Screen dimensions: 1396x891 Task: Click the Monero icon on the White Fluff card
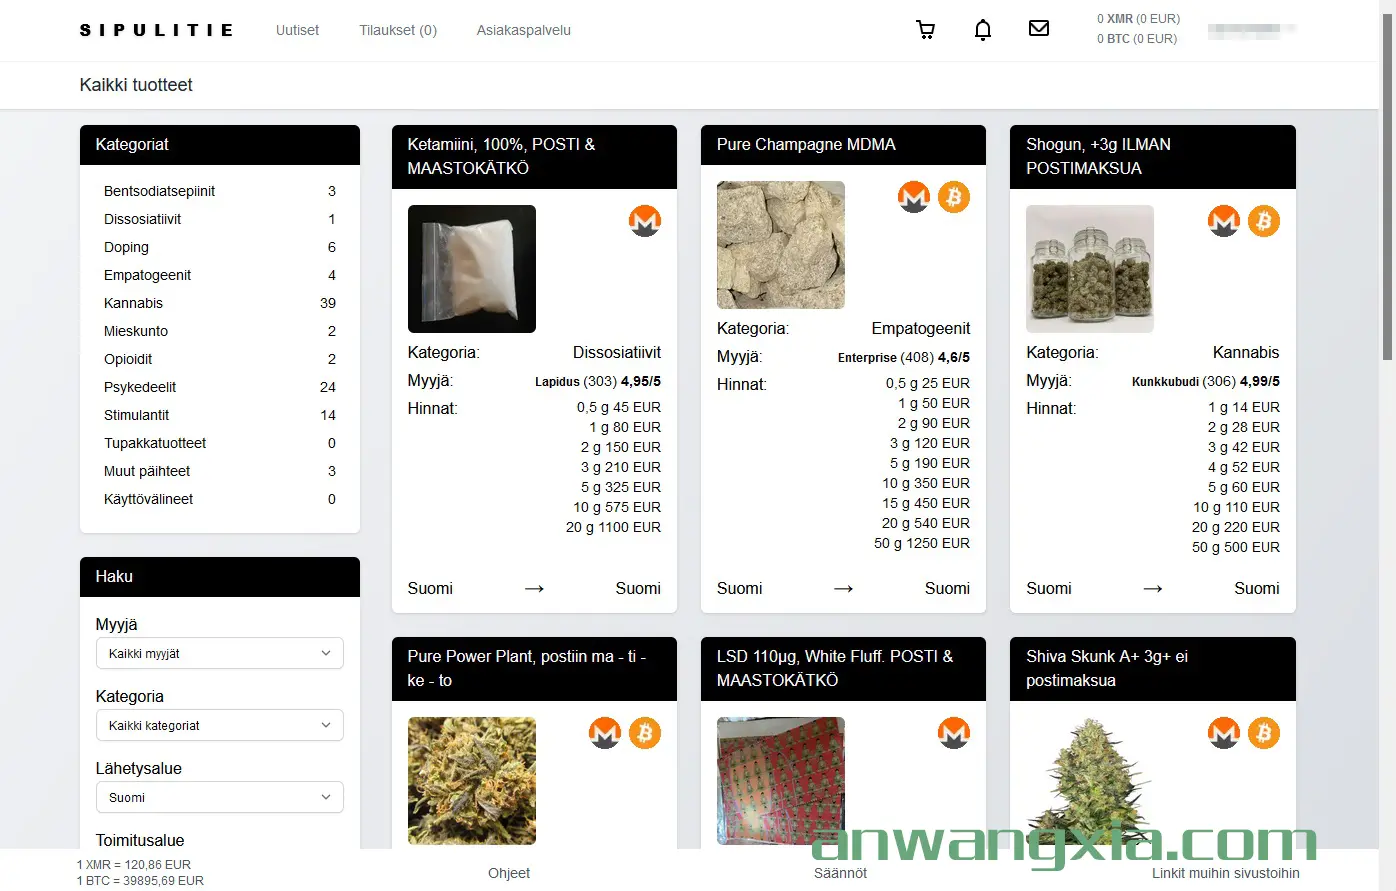pos(954,733)
